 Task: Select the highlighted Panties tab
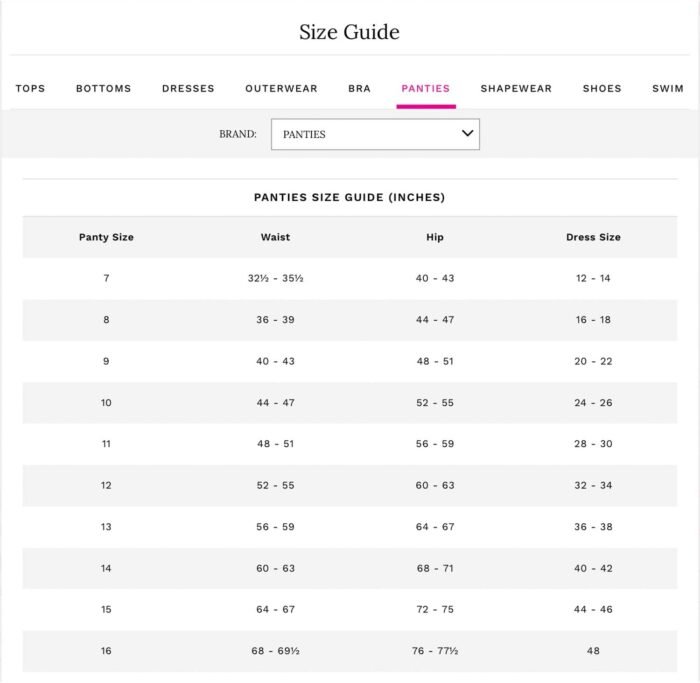[425, 88]
